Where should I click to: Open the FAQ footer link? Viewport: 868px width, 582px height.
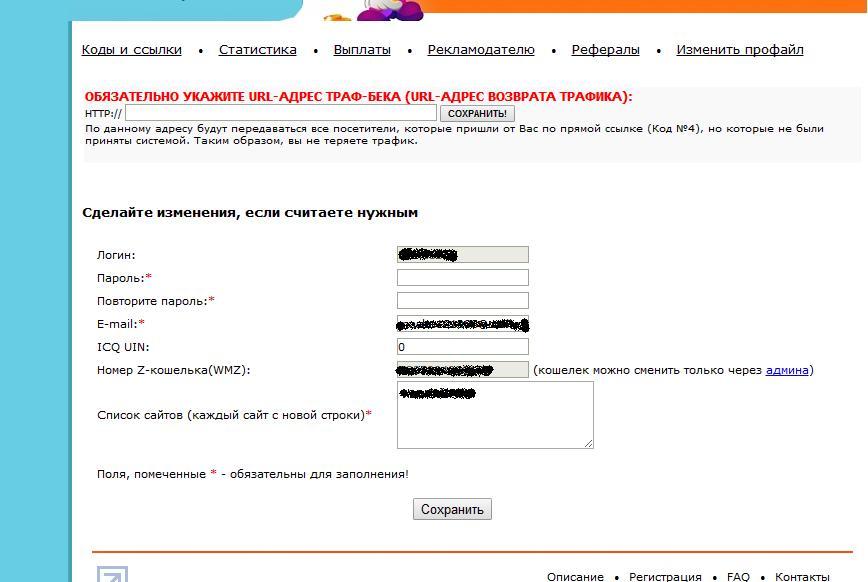click(738, 576)
